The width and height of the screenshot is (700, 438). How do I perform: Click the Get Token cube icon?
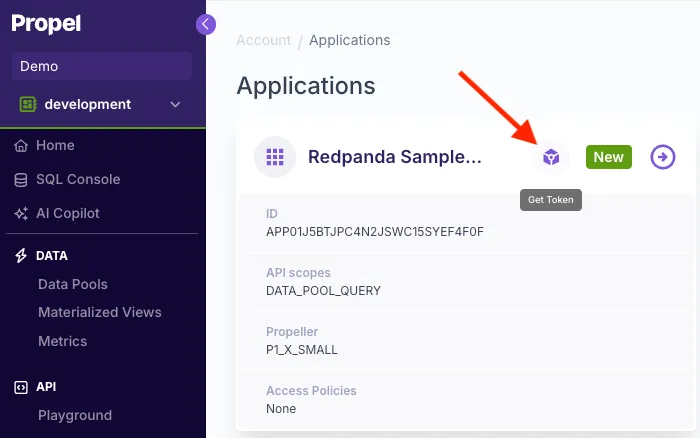click(x=551, y=157)
